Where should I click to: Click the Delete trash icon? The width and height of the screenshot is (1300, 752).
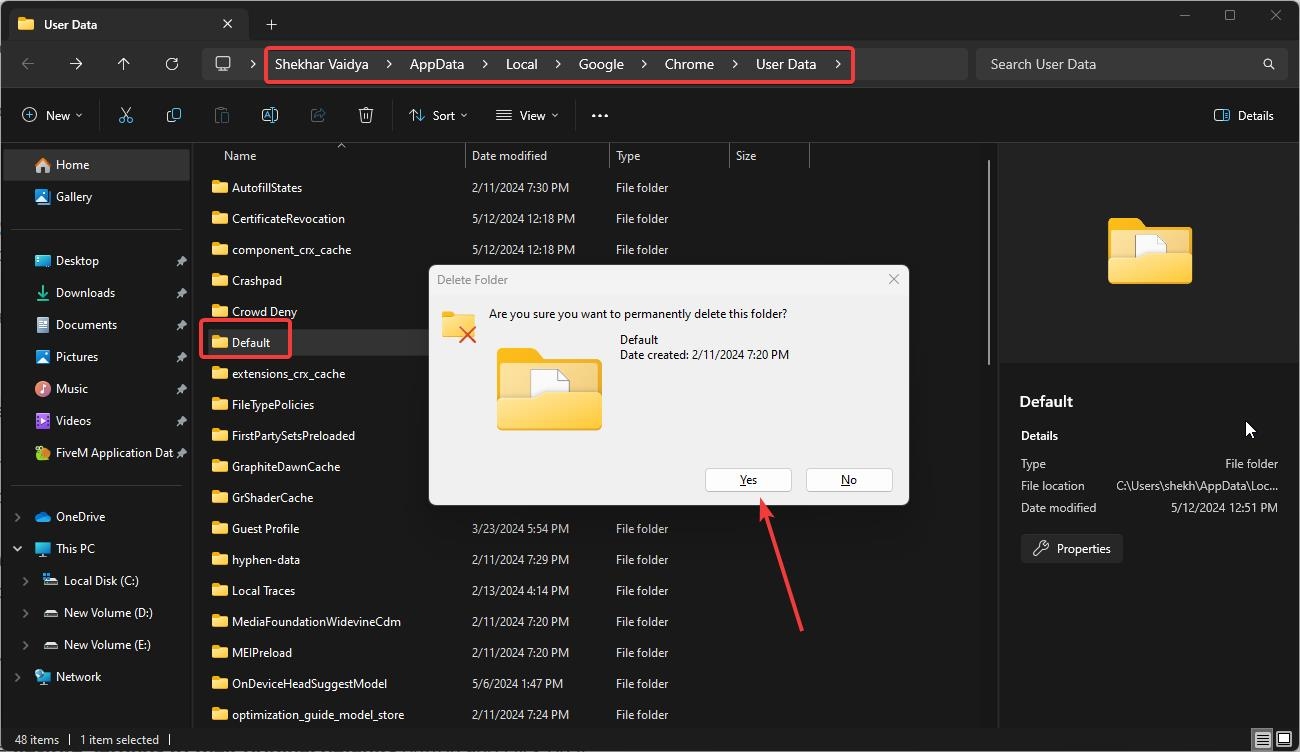[x=365, y=115]
